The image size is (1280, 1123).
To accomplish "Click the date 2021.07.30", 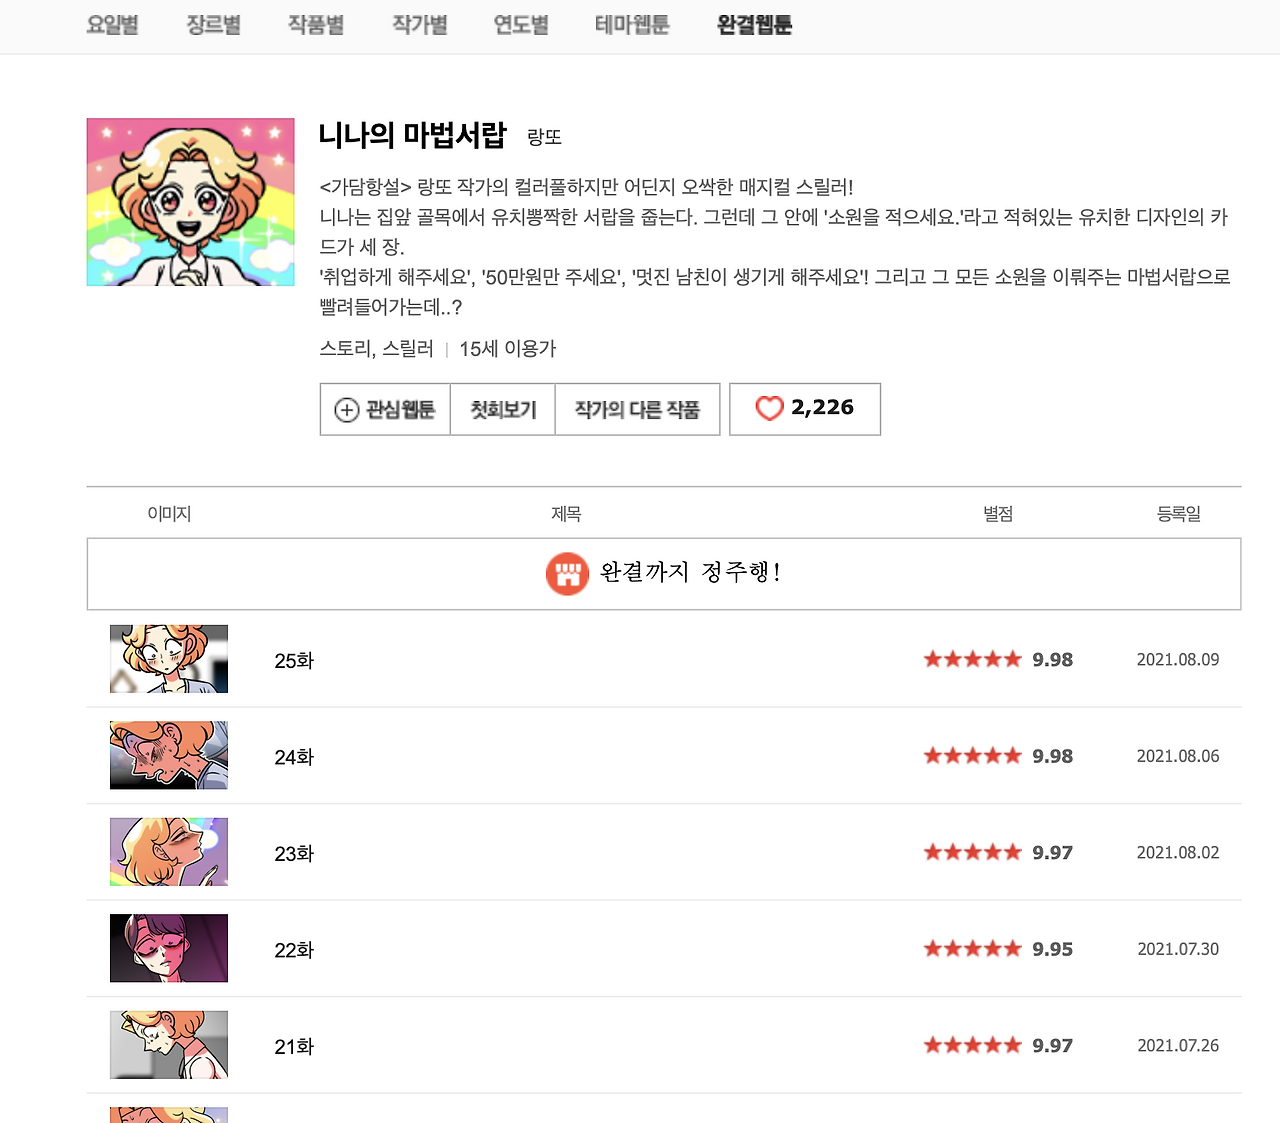I will [1178, 949].
